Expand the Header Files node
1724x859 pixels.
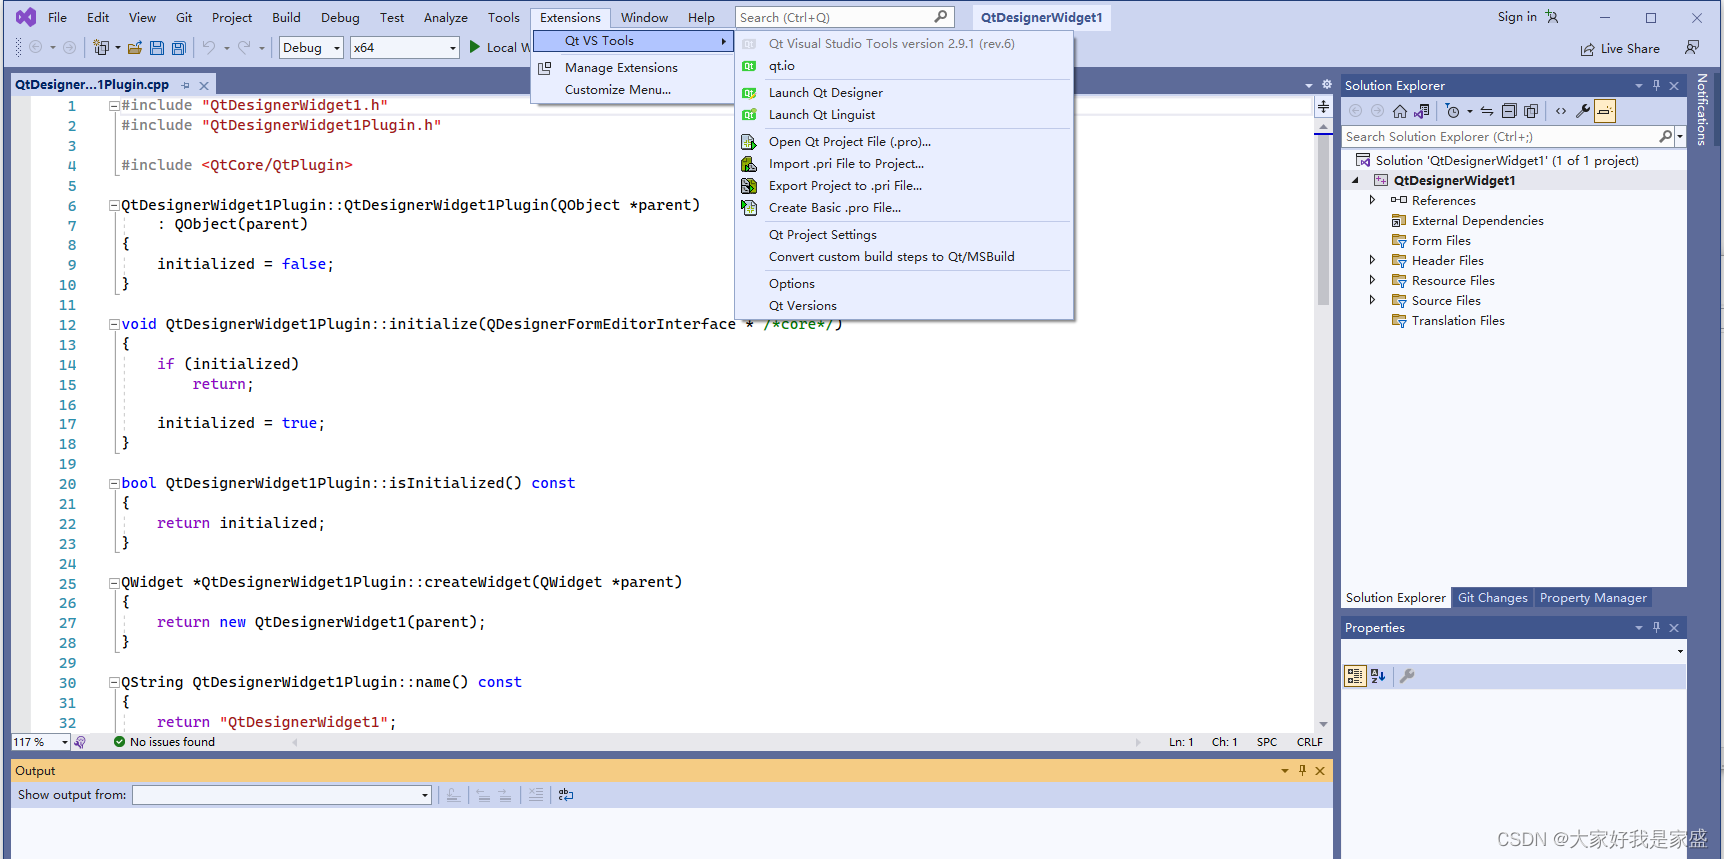[1372, 260]
